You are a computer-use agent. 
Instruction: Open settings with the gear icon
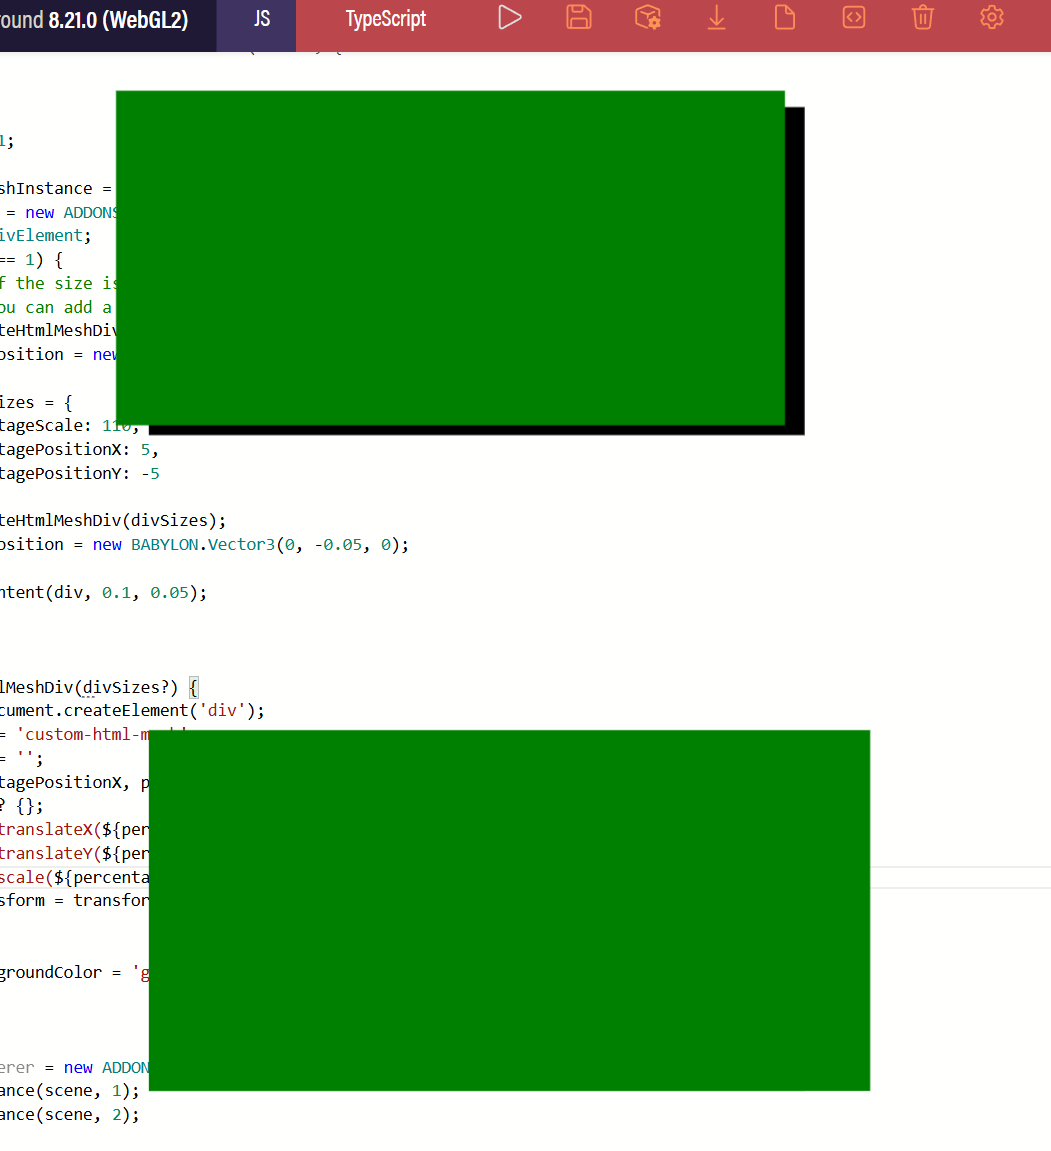click(992, 18)
